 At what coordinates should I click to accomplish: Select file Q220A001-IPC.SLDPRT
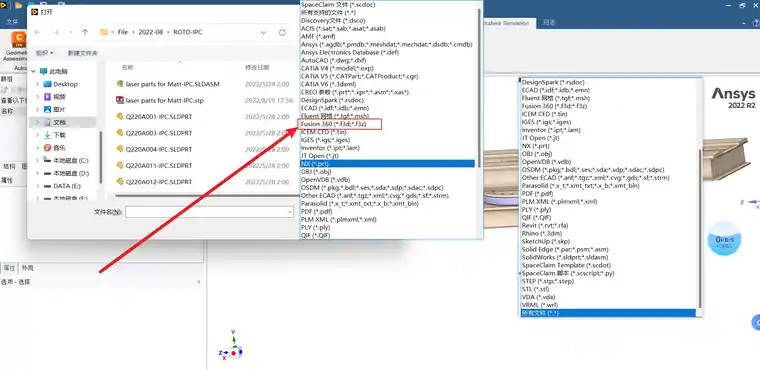tap(159, 116)
